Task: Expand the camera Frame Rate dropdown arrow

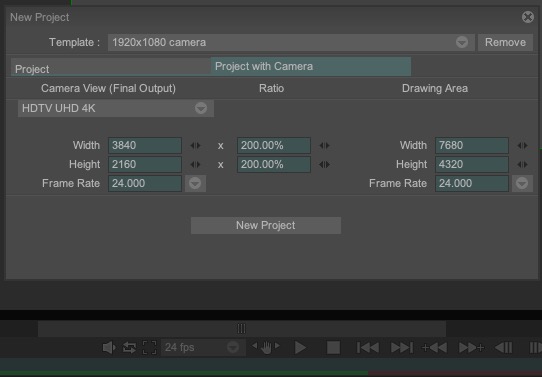Action: click(x=195, y=183)
